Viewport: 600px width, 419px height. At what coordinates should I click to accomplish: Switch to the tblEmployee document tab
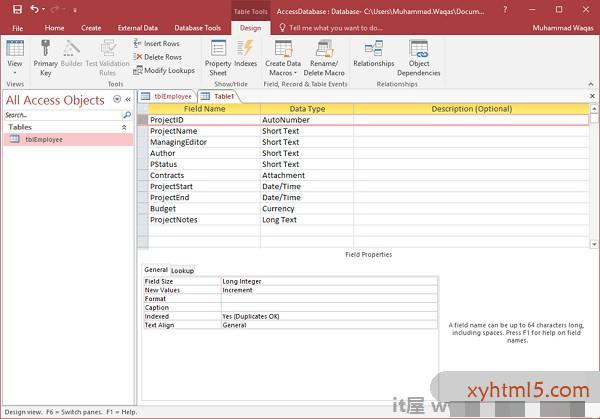pos(167,96)
